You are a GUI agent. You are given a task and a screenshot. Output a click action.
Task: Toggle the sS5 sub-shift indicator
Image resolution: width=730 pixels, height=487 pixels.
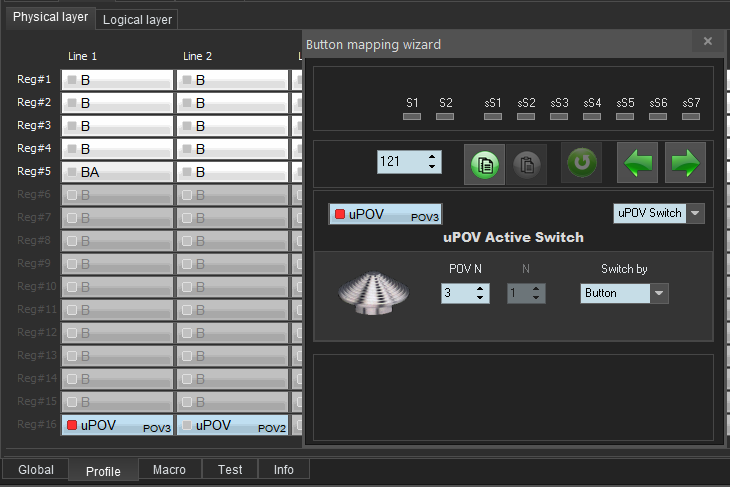pyautogui.click(x=625, y=116)
